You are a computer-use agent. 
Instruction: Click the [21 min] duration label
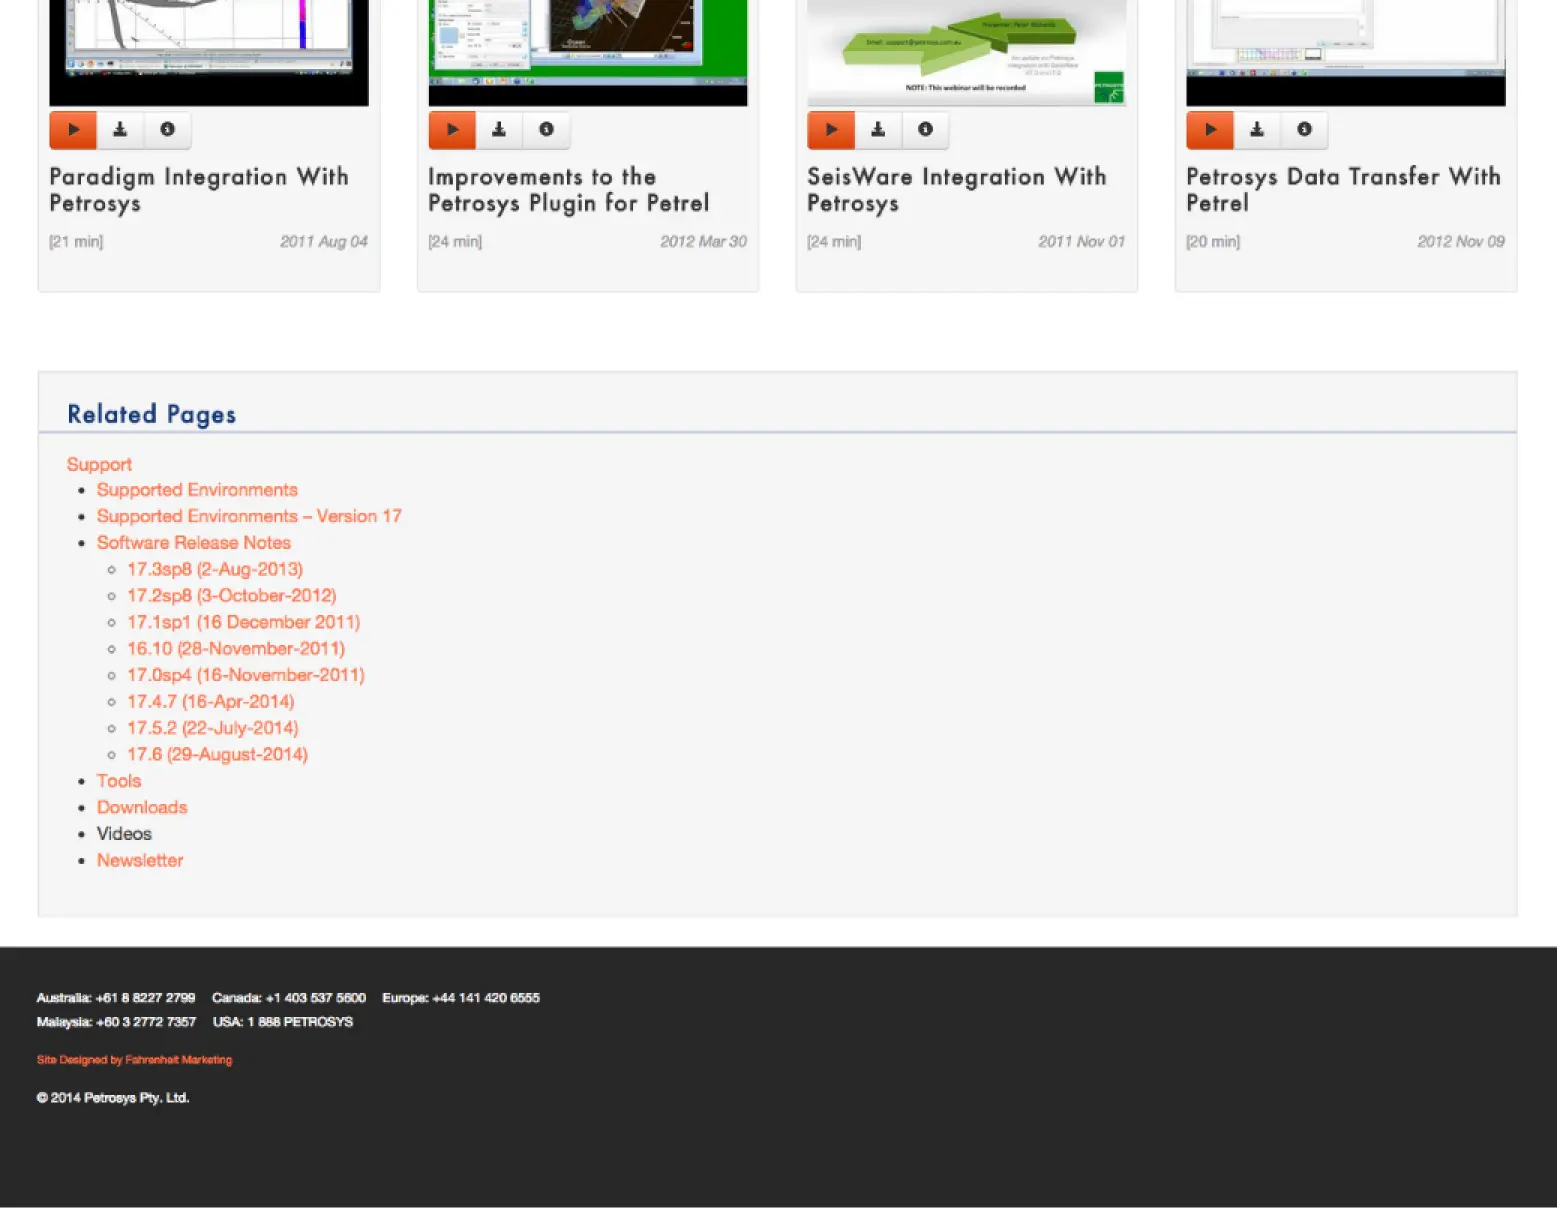click(76, 242)
